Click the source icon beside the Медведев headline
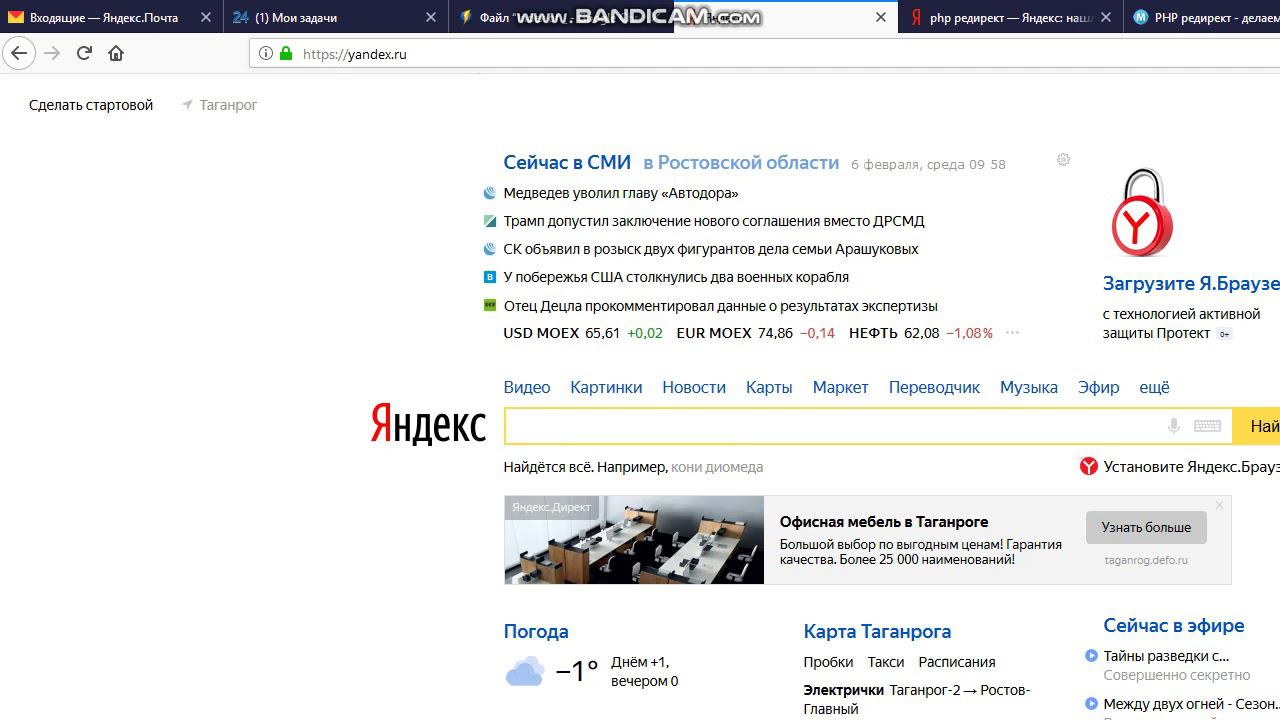The width and height of the screenshot is (1280, 720). [x=490, y=193]
